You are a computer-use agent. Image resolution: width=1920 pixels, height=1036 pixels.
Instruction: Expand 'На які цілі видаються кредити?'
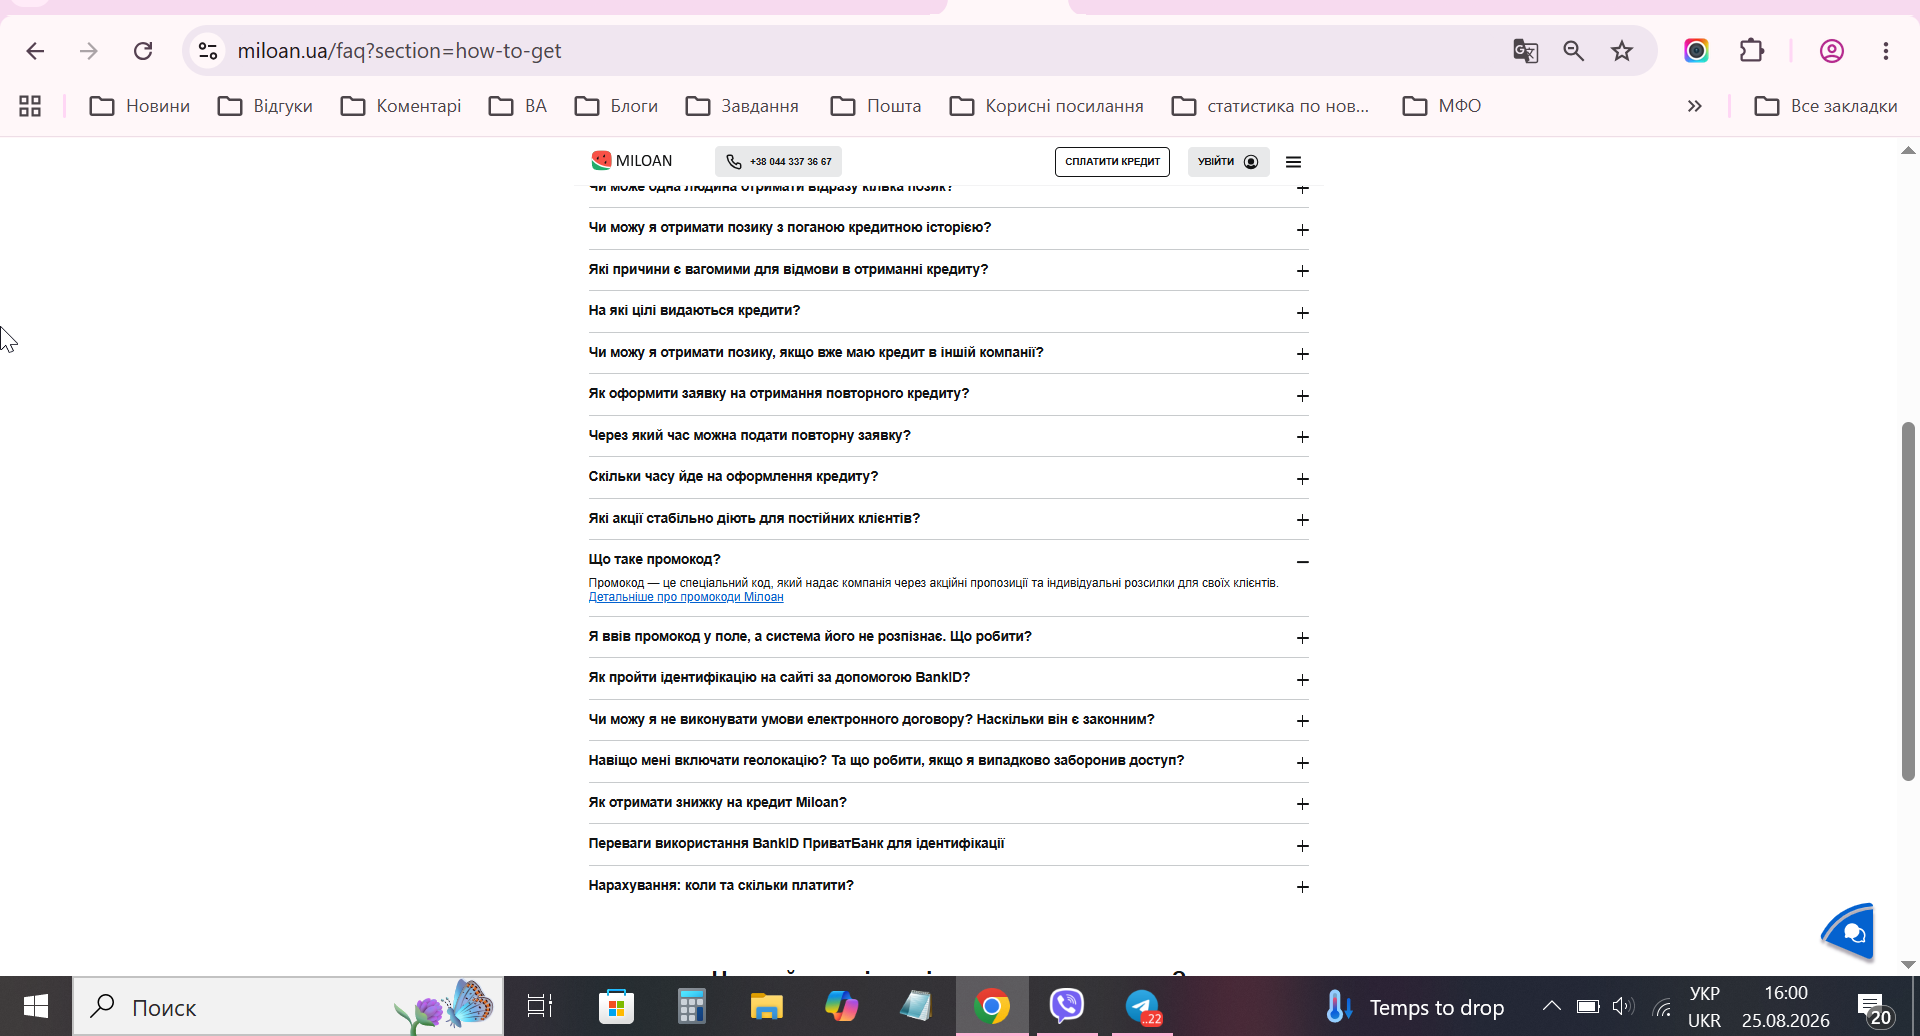(x=948, y=311)
